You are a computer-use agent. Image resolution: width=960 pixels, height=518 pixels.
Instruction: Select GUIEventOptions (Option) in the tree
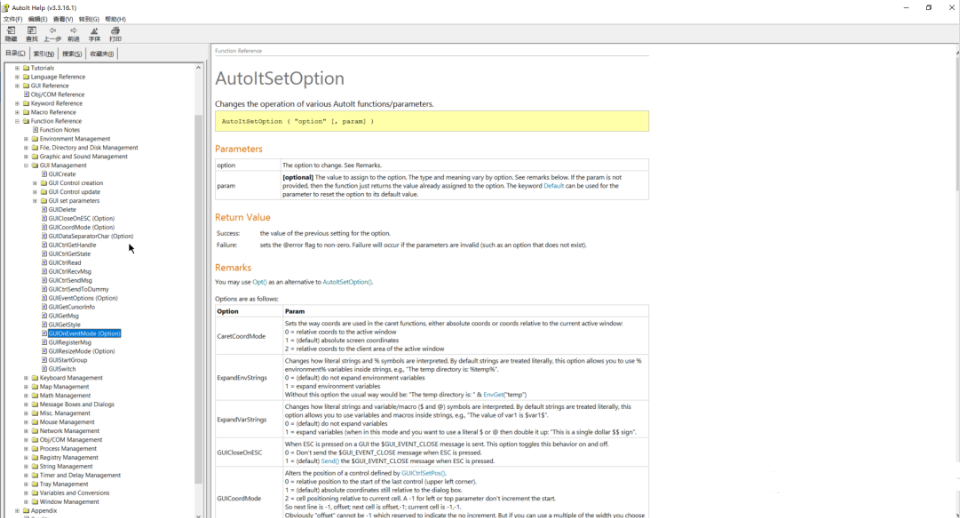[x=83, y=298]
